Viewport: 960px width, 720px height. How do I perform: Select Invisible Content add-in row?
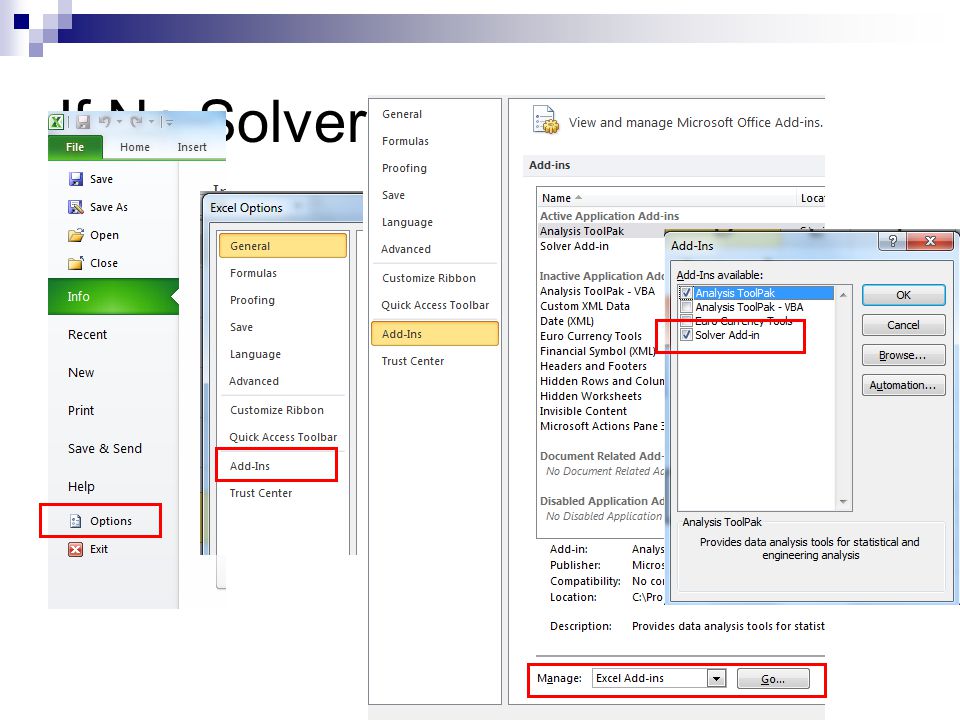583,411
